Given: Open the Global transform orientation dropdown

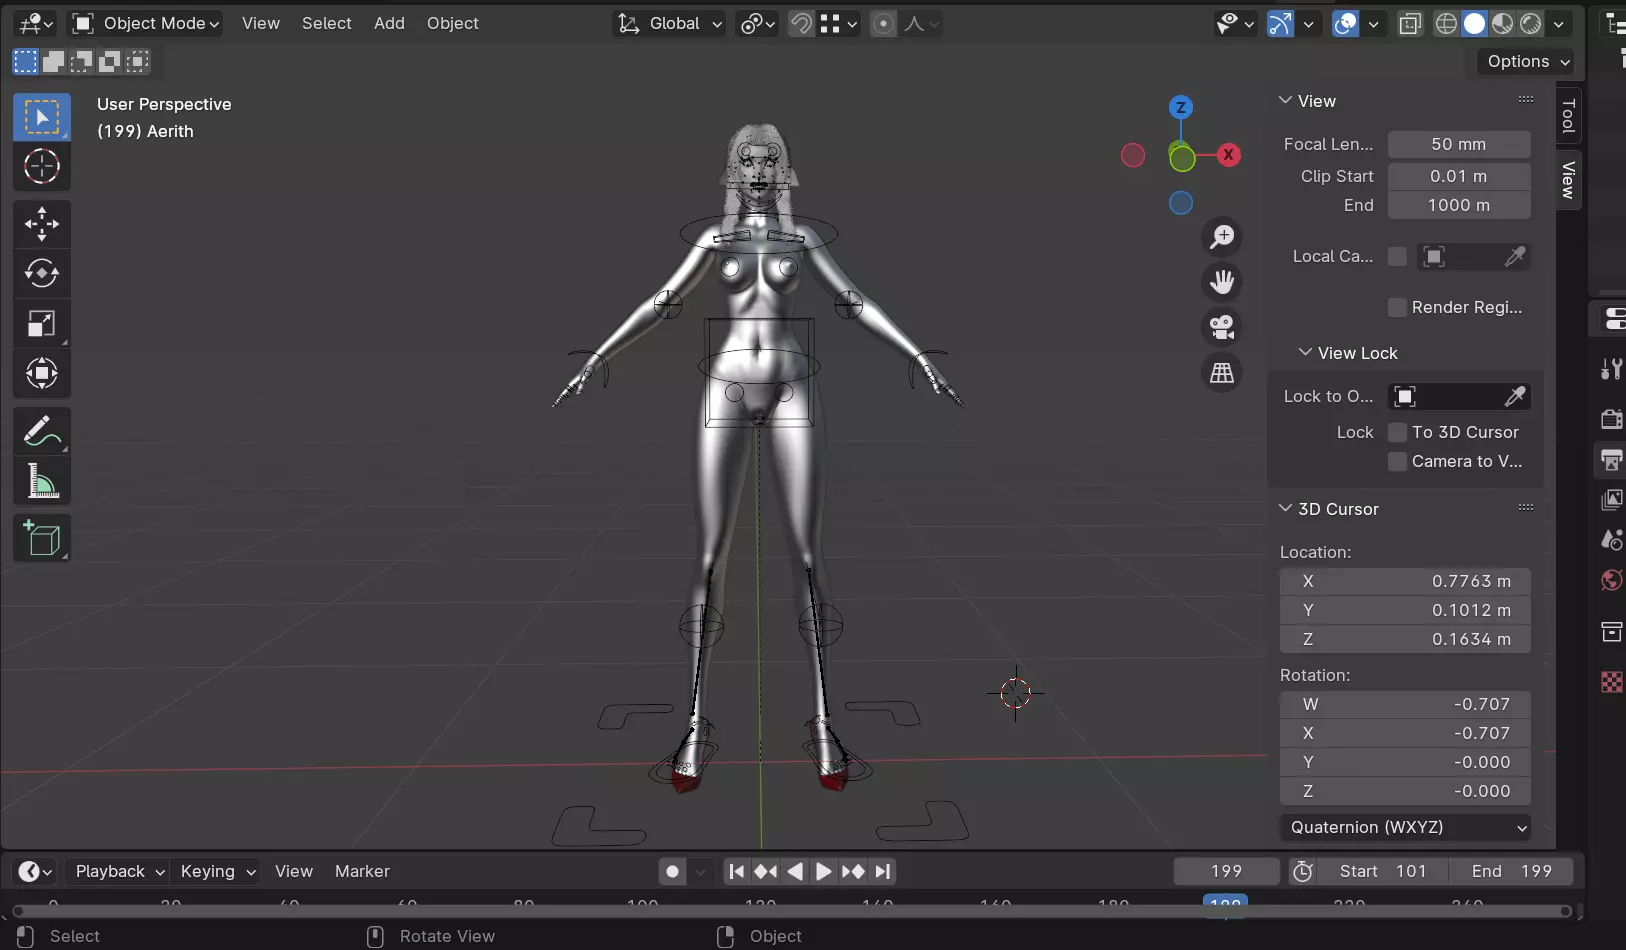Looking at the screenshot, I should (669, 23).
